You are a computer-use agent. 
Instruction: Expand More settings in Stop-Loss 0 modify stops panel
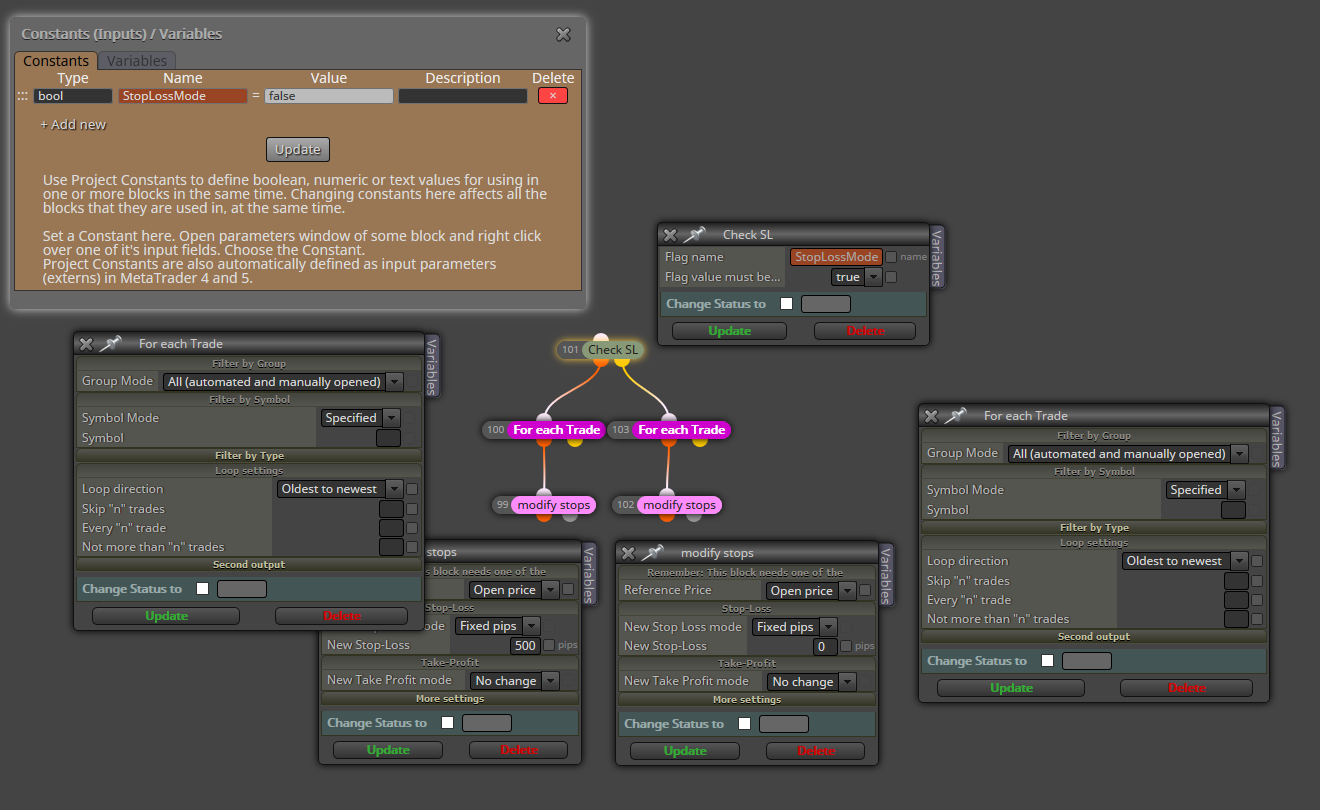(x=746, y=699)
